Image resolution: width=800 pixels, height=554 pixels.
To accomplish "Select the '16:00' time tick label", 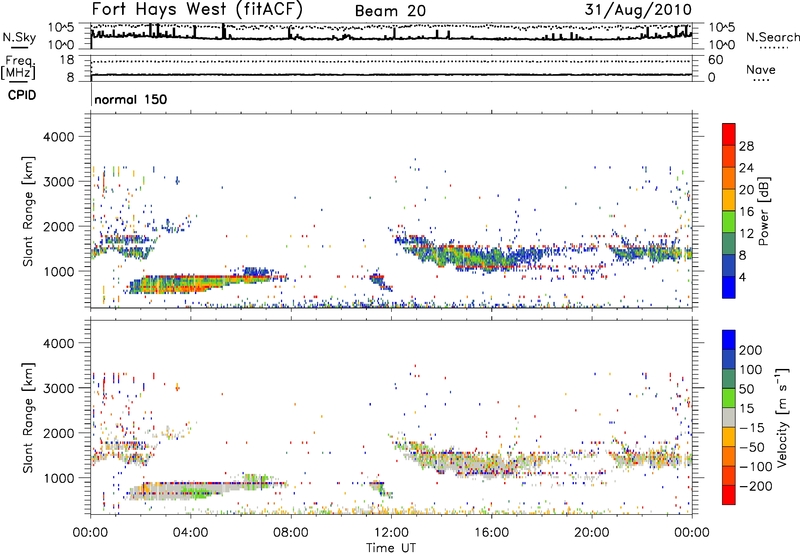I will [491, 533].
